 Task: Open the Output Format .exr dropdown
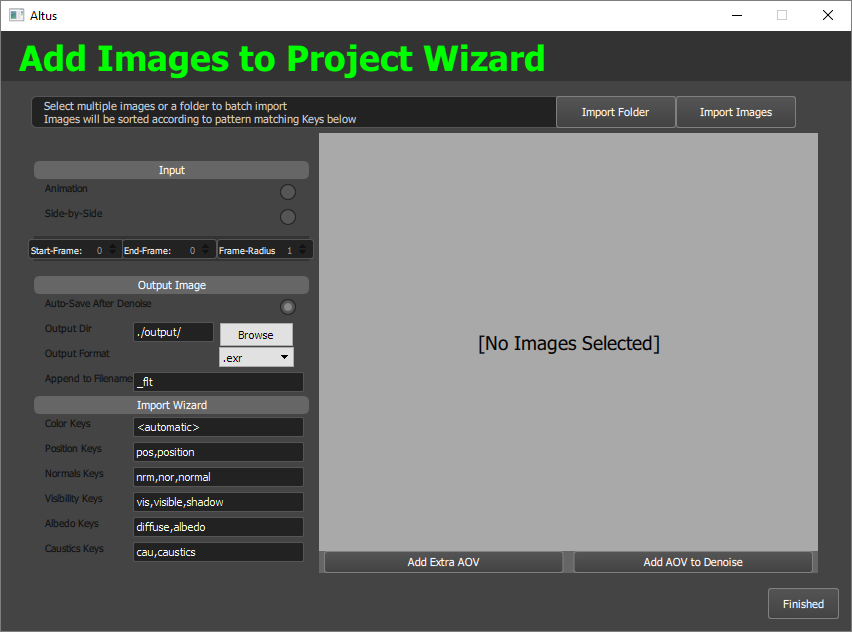coord(256,358)
